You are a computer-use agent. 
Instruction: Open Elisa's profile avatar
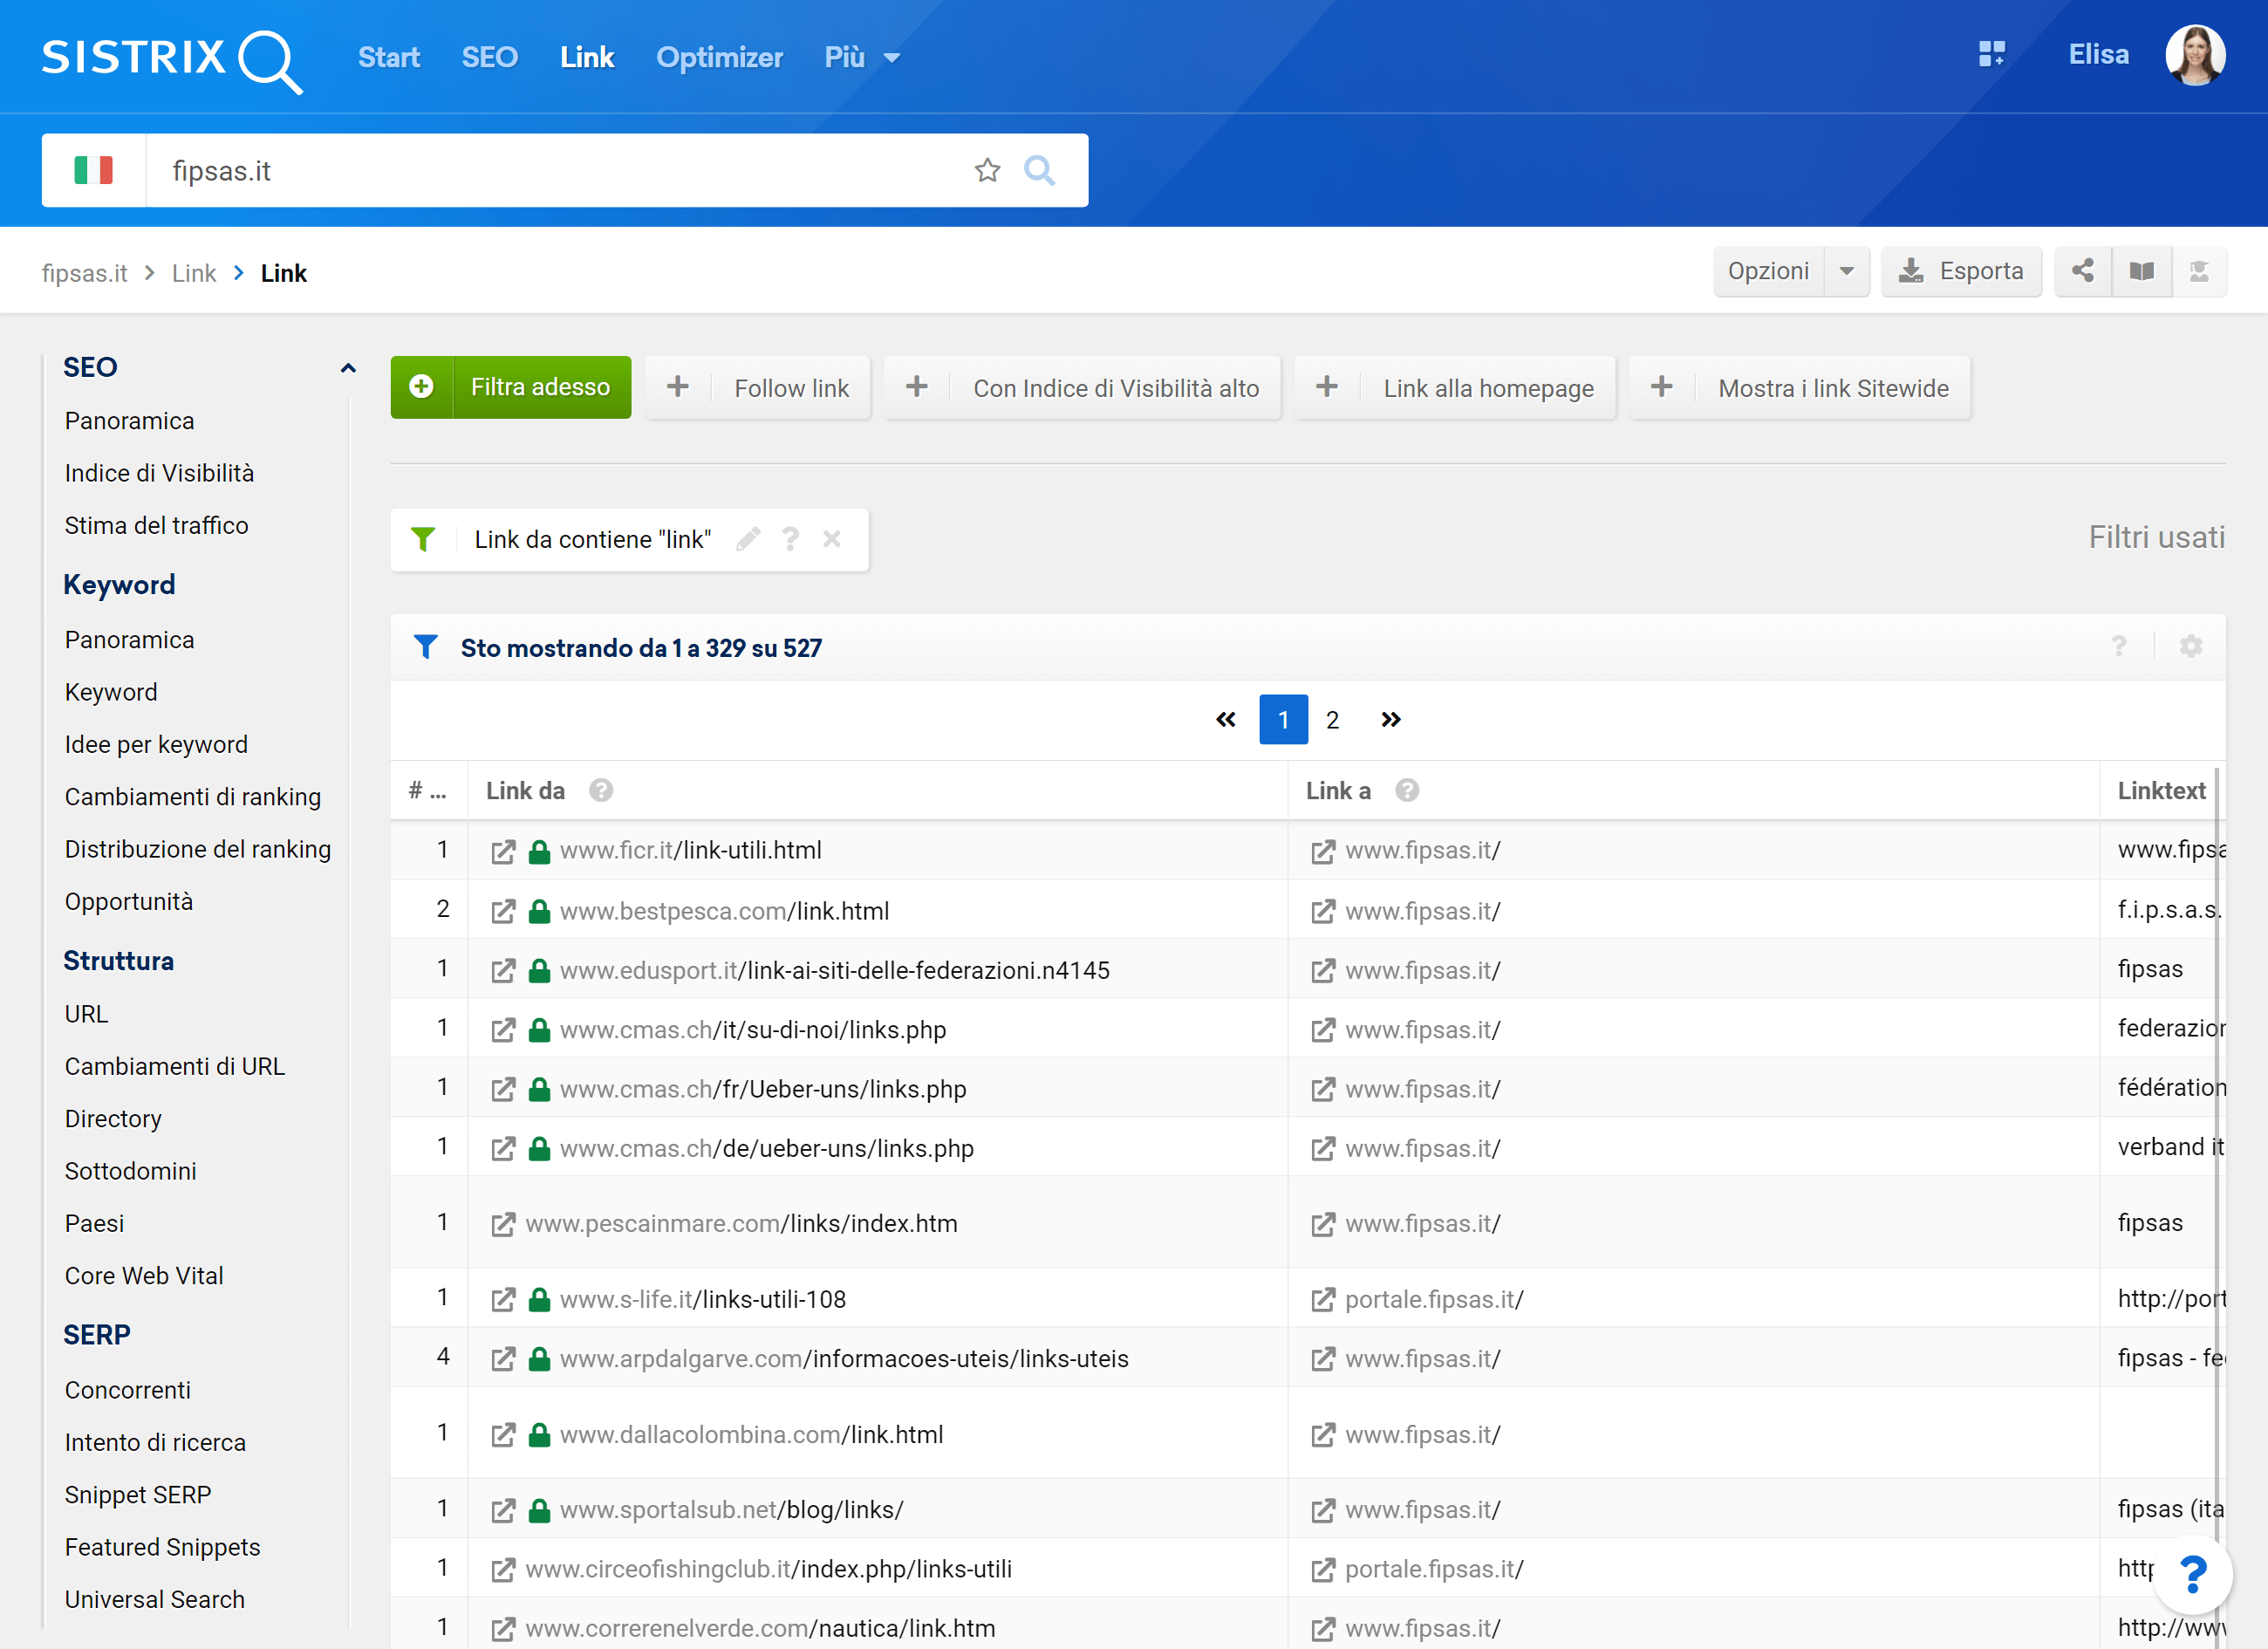(x=2195, y=55)
